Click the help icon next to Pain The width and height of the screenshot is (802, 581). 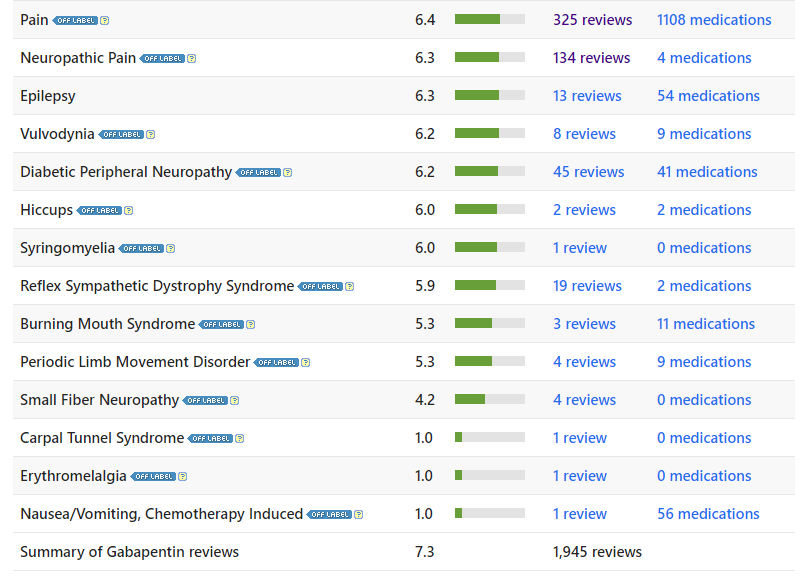tap(105, 20)
